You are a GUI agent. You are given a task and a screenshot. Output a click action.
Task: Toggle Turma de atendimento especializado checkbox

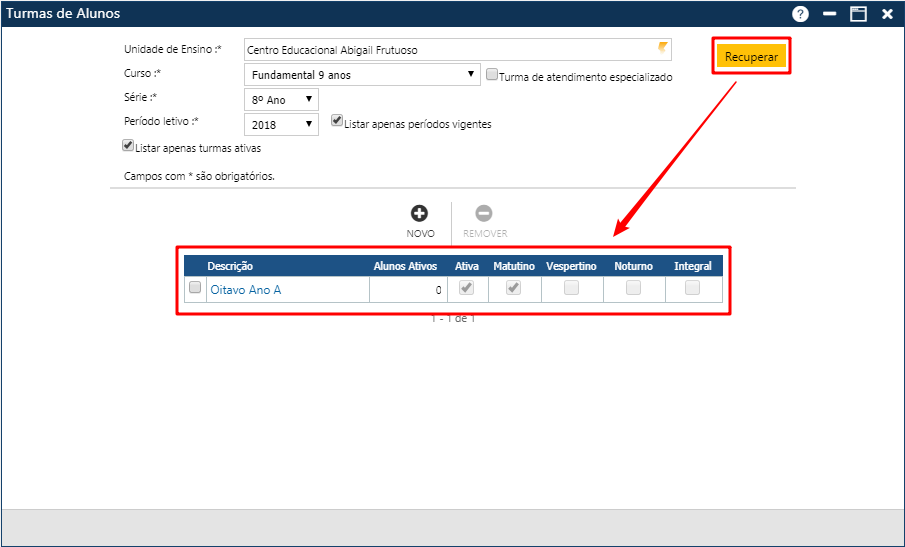tap(492, 74)
